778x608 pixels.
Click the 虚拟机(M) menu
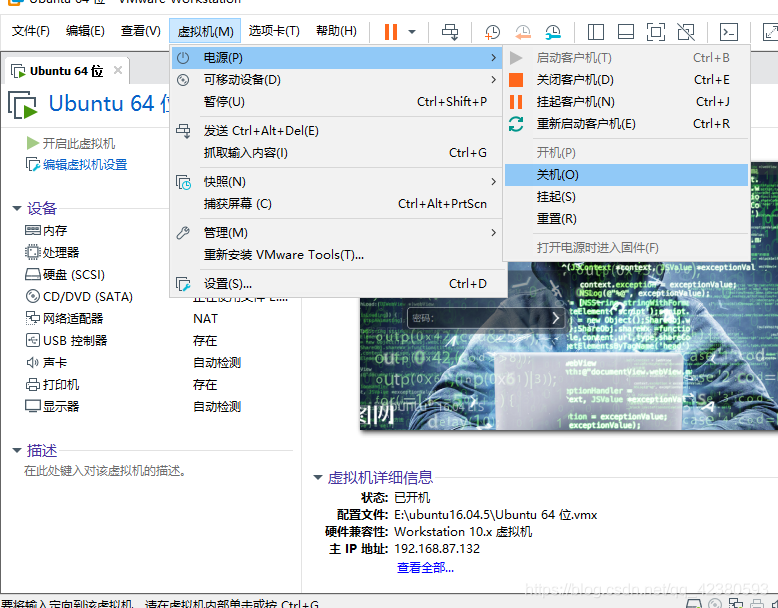tap(205, 31)
